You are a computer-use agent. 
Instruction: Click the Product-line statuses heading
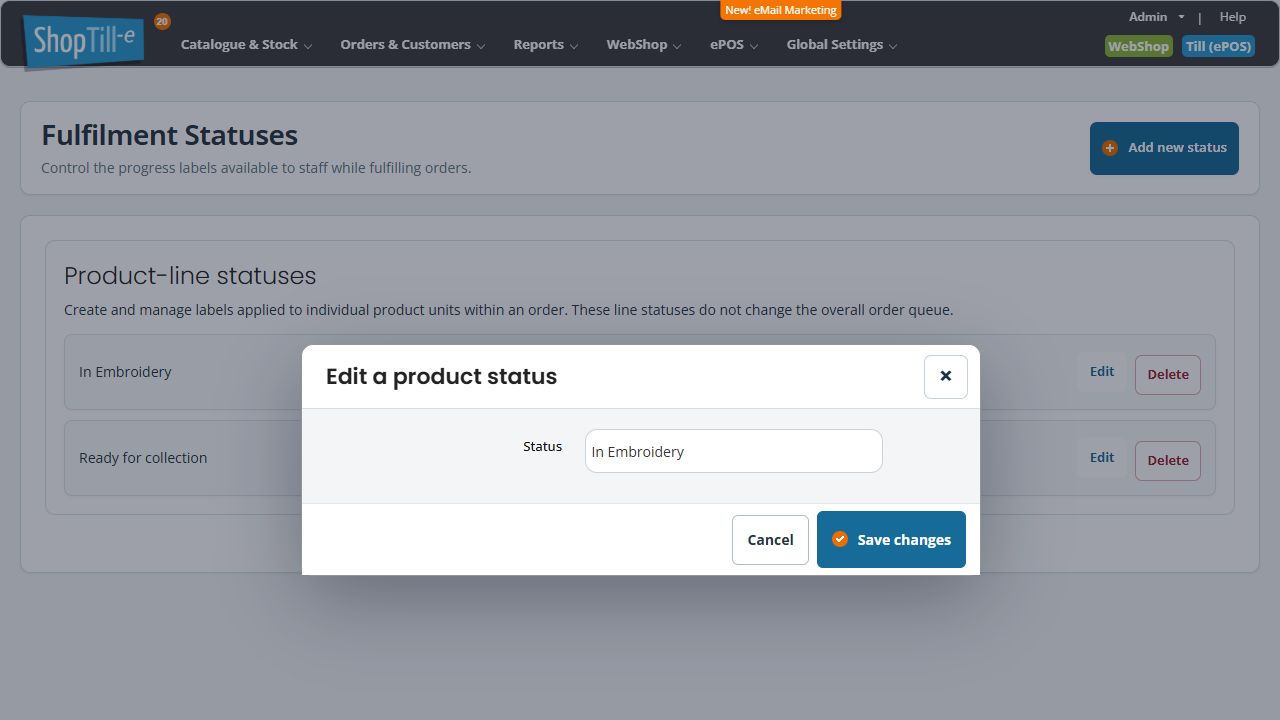point(190,276)
